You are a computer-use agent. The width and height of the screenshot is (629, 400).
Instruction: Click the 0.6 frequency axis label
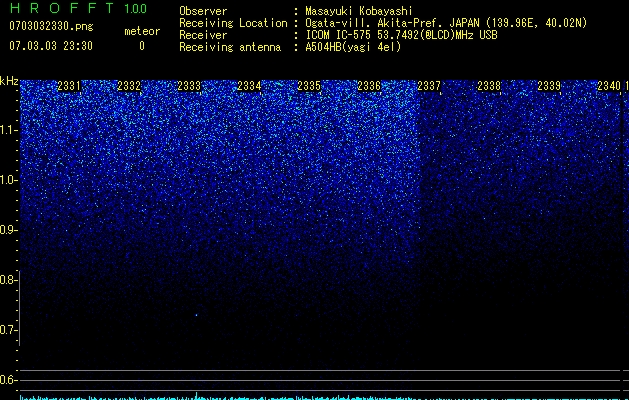[9, 380]
